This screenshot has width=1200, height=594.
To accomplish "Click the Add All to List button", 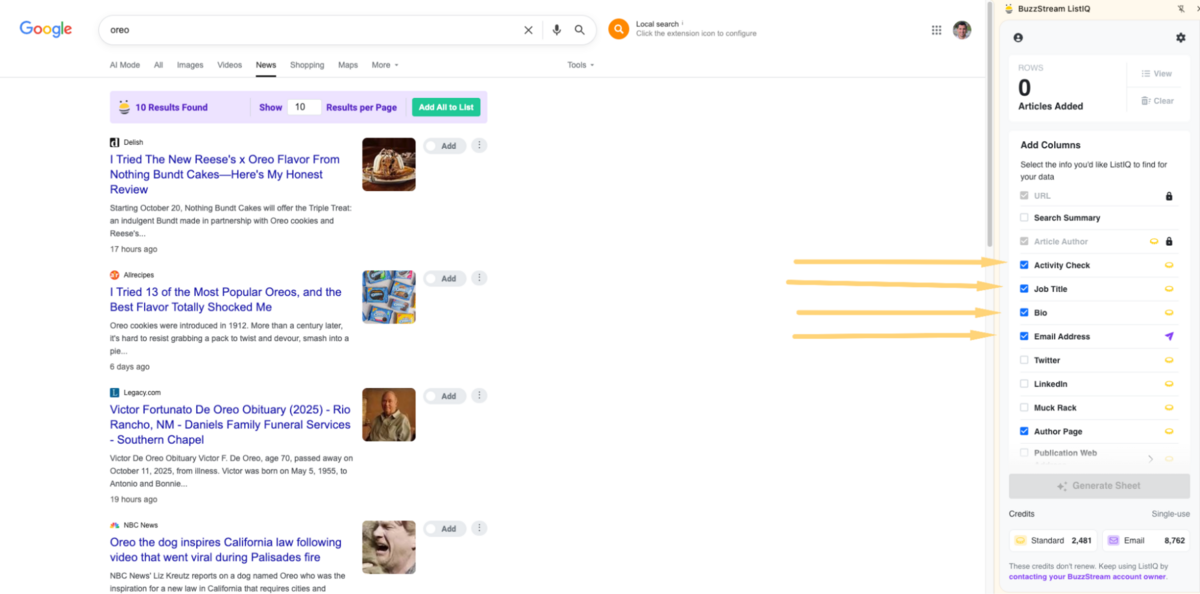I will (446, 107).
